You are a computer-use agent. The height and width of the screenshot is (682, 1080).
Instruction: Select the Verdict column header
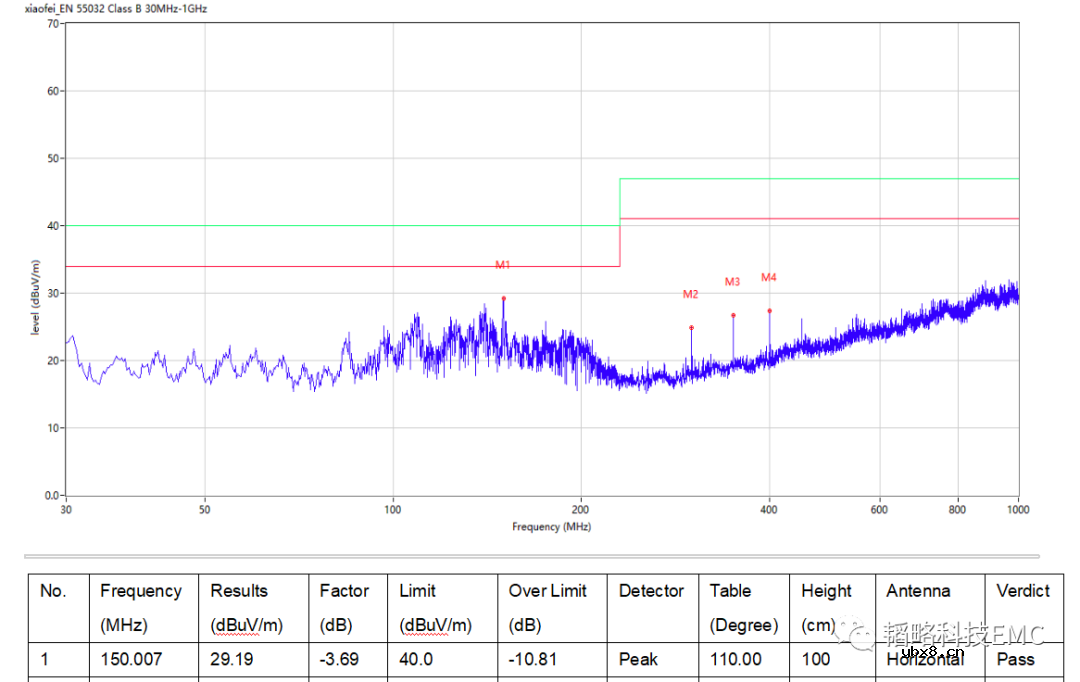tap(1022, 591)
